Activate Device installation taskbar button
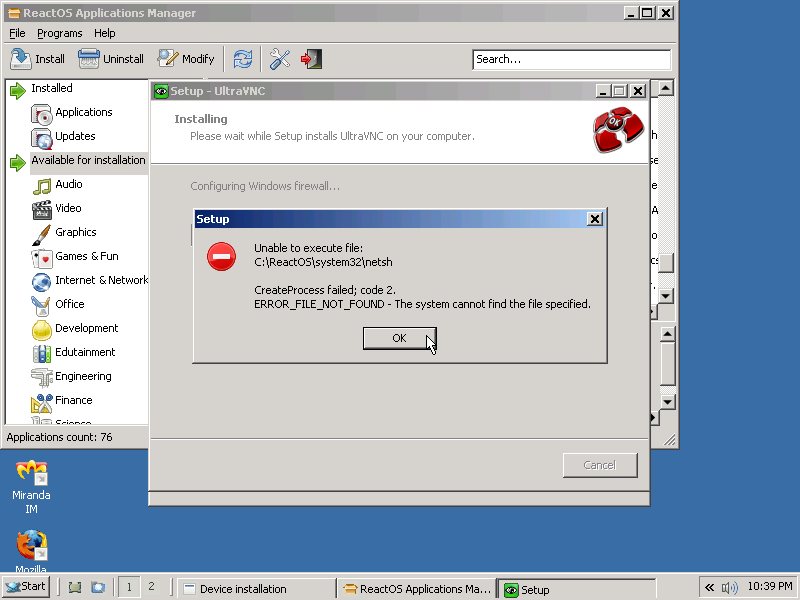This screenshot has height=600, width=800. pos(257,589)
